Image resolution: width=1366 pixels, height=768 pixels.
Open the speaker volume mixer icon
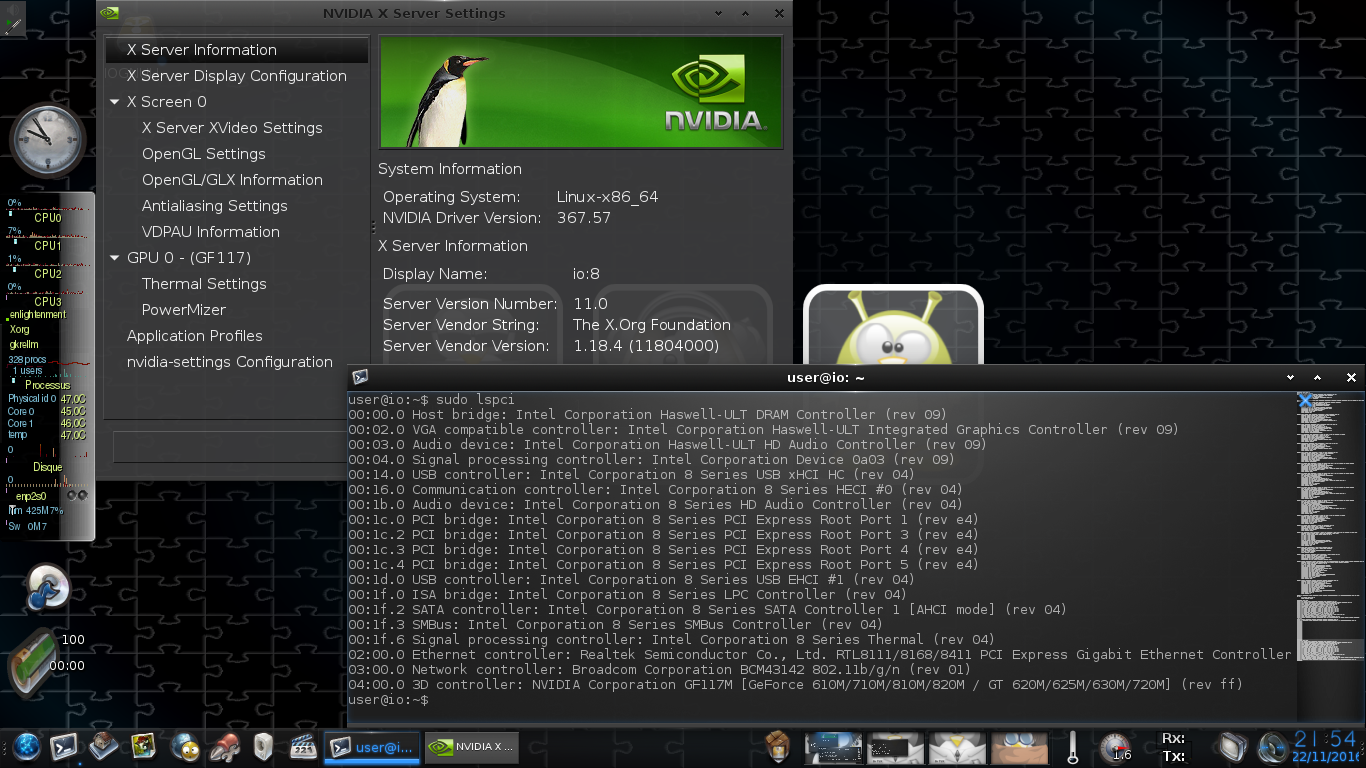tap(1273, 747)
